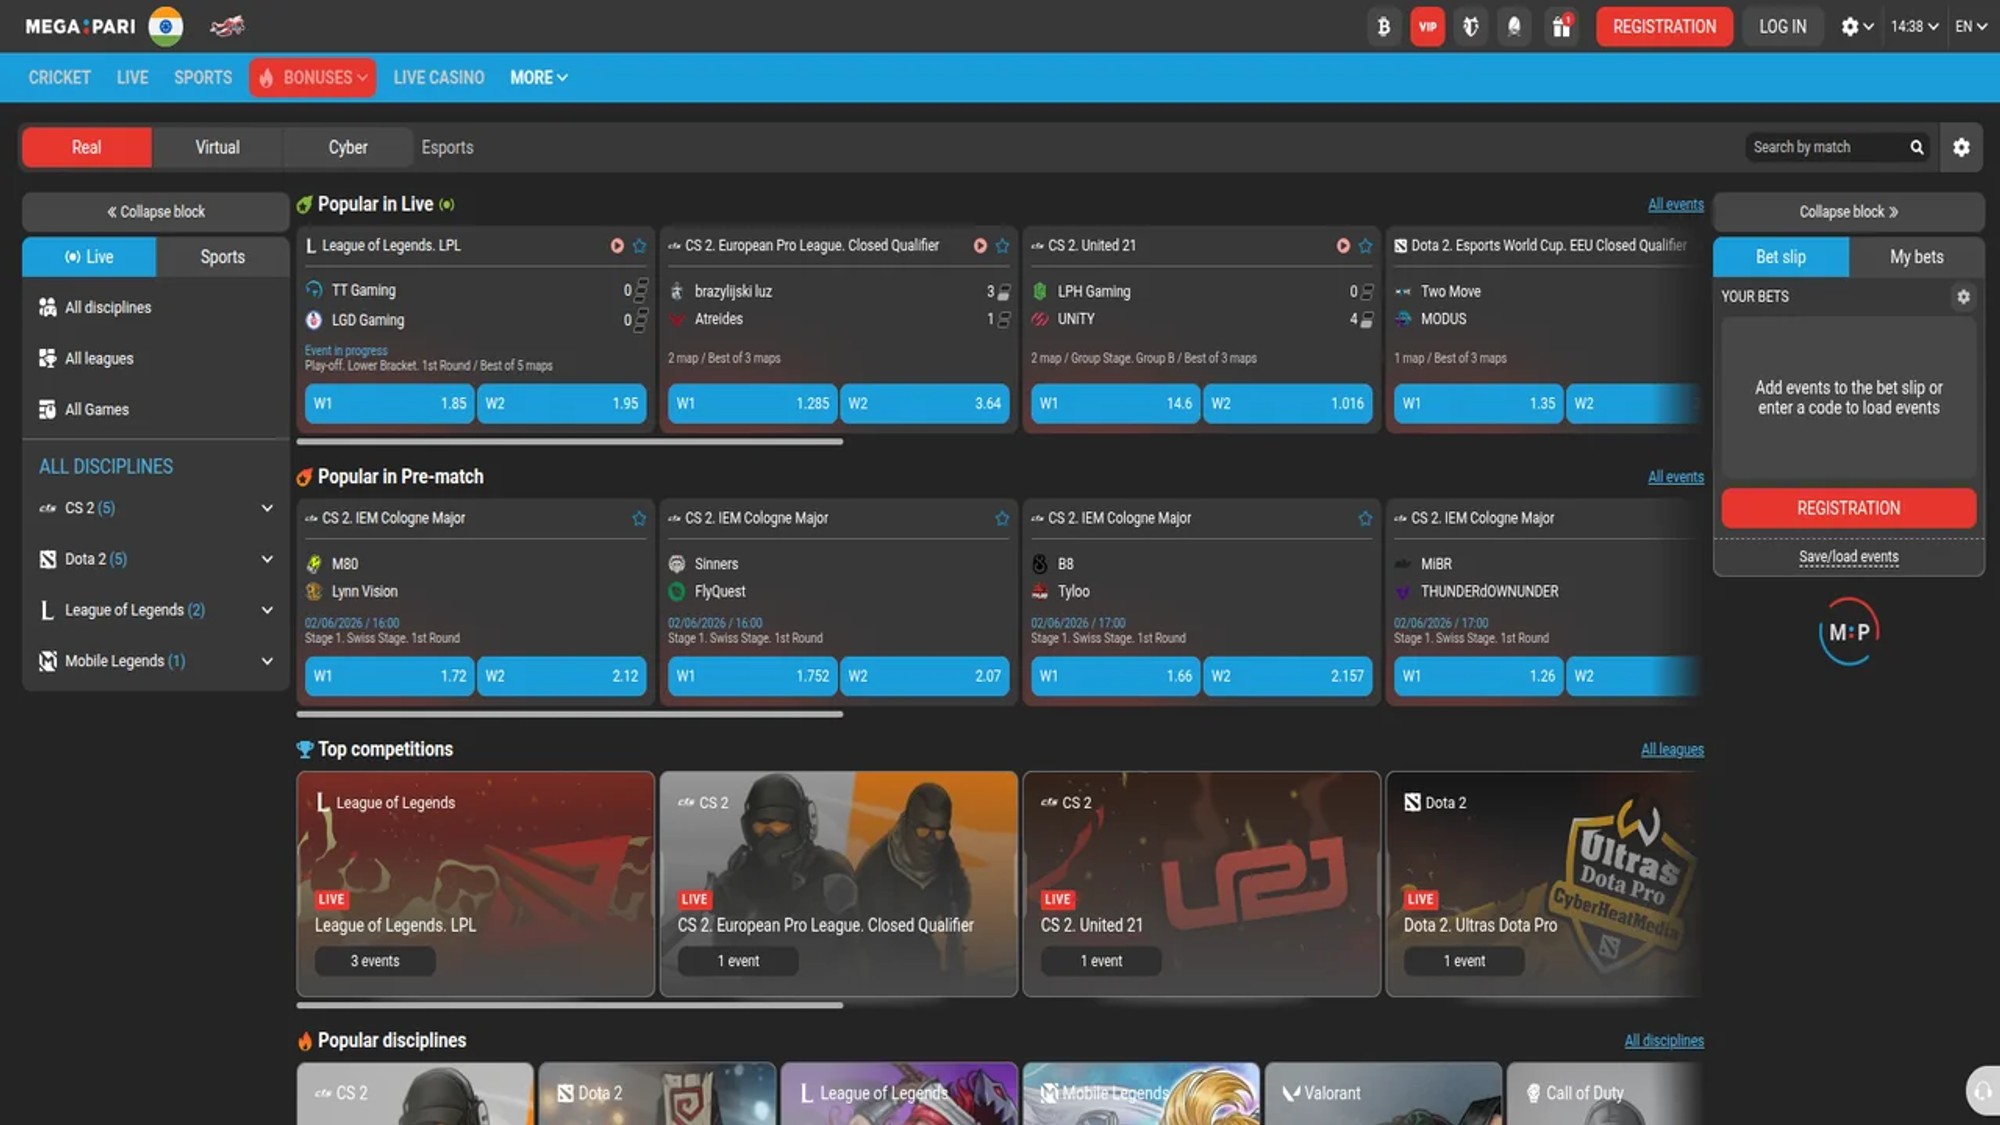Screen dimensions: 2000x1125
Task: Click the aviator plane game icon
Action: coord(227,26)
